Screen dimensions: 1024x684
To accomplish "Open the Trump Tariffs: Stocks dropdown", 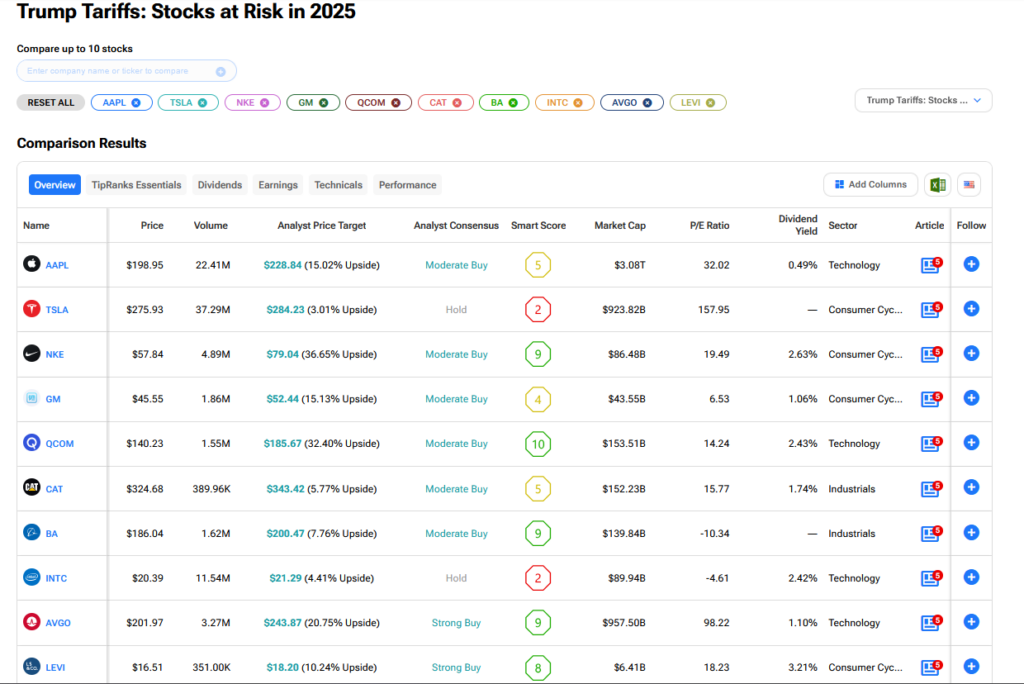I will 923,101.
